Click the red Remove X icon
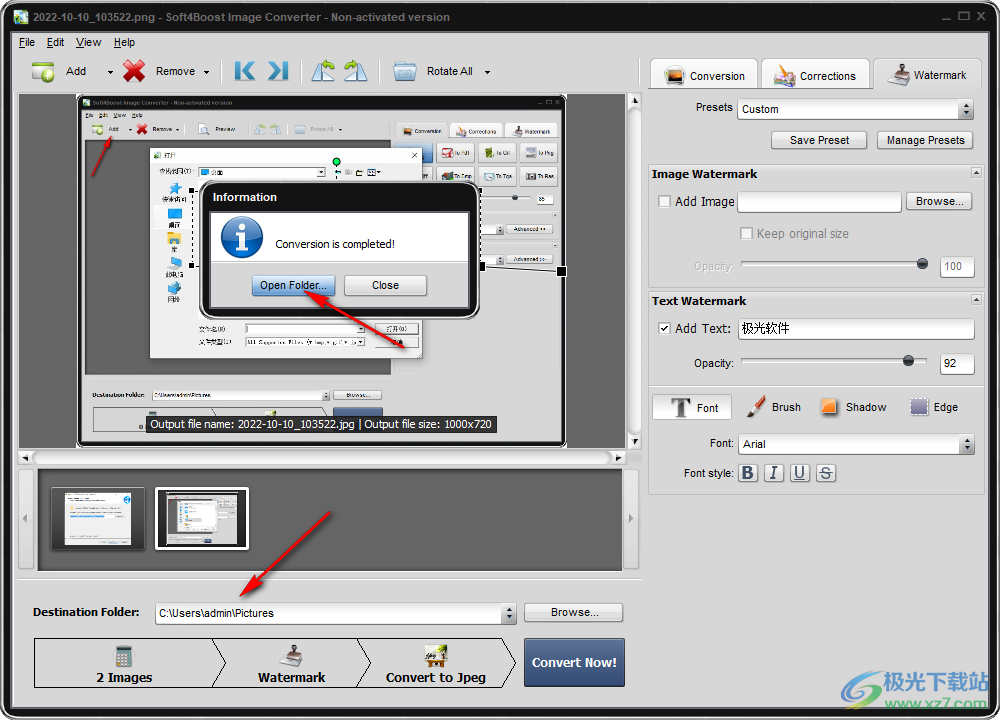The image size is (1000, 720). tap(134, 71)
